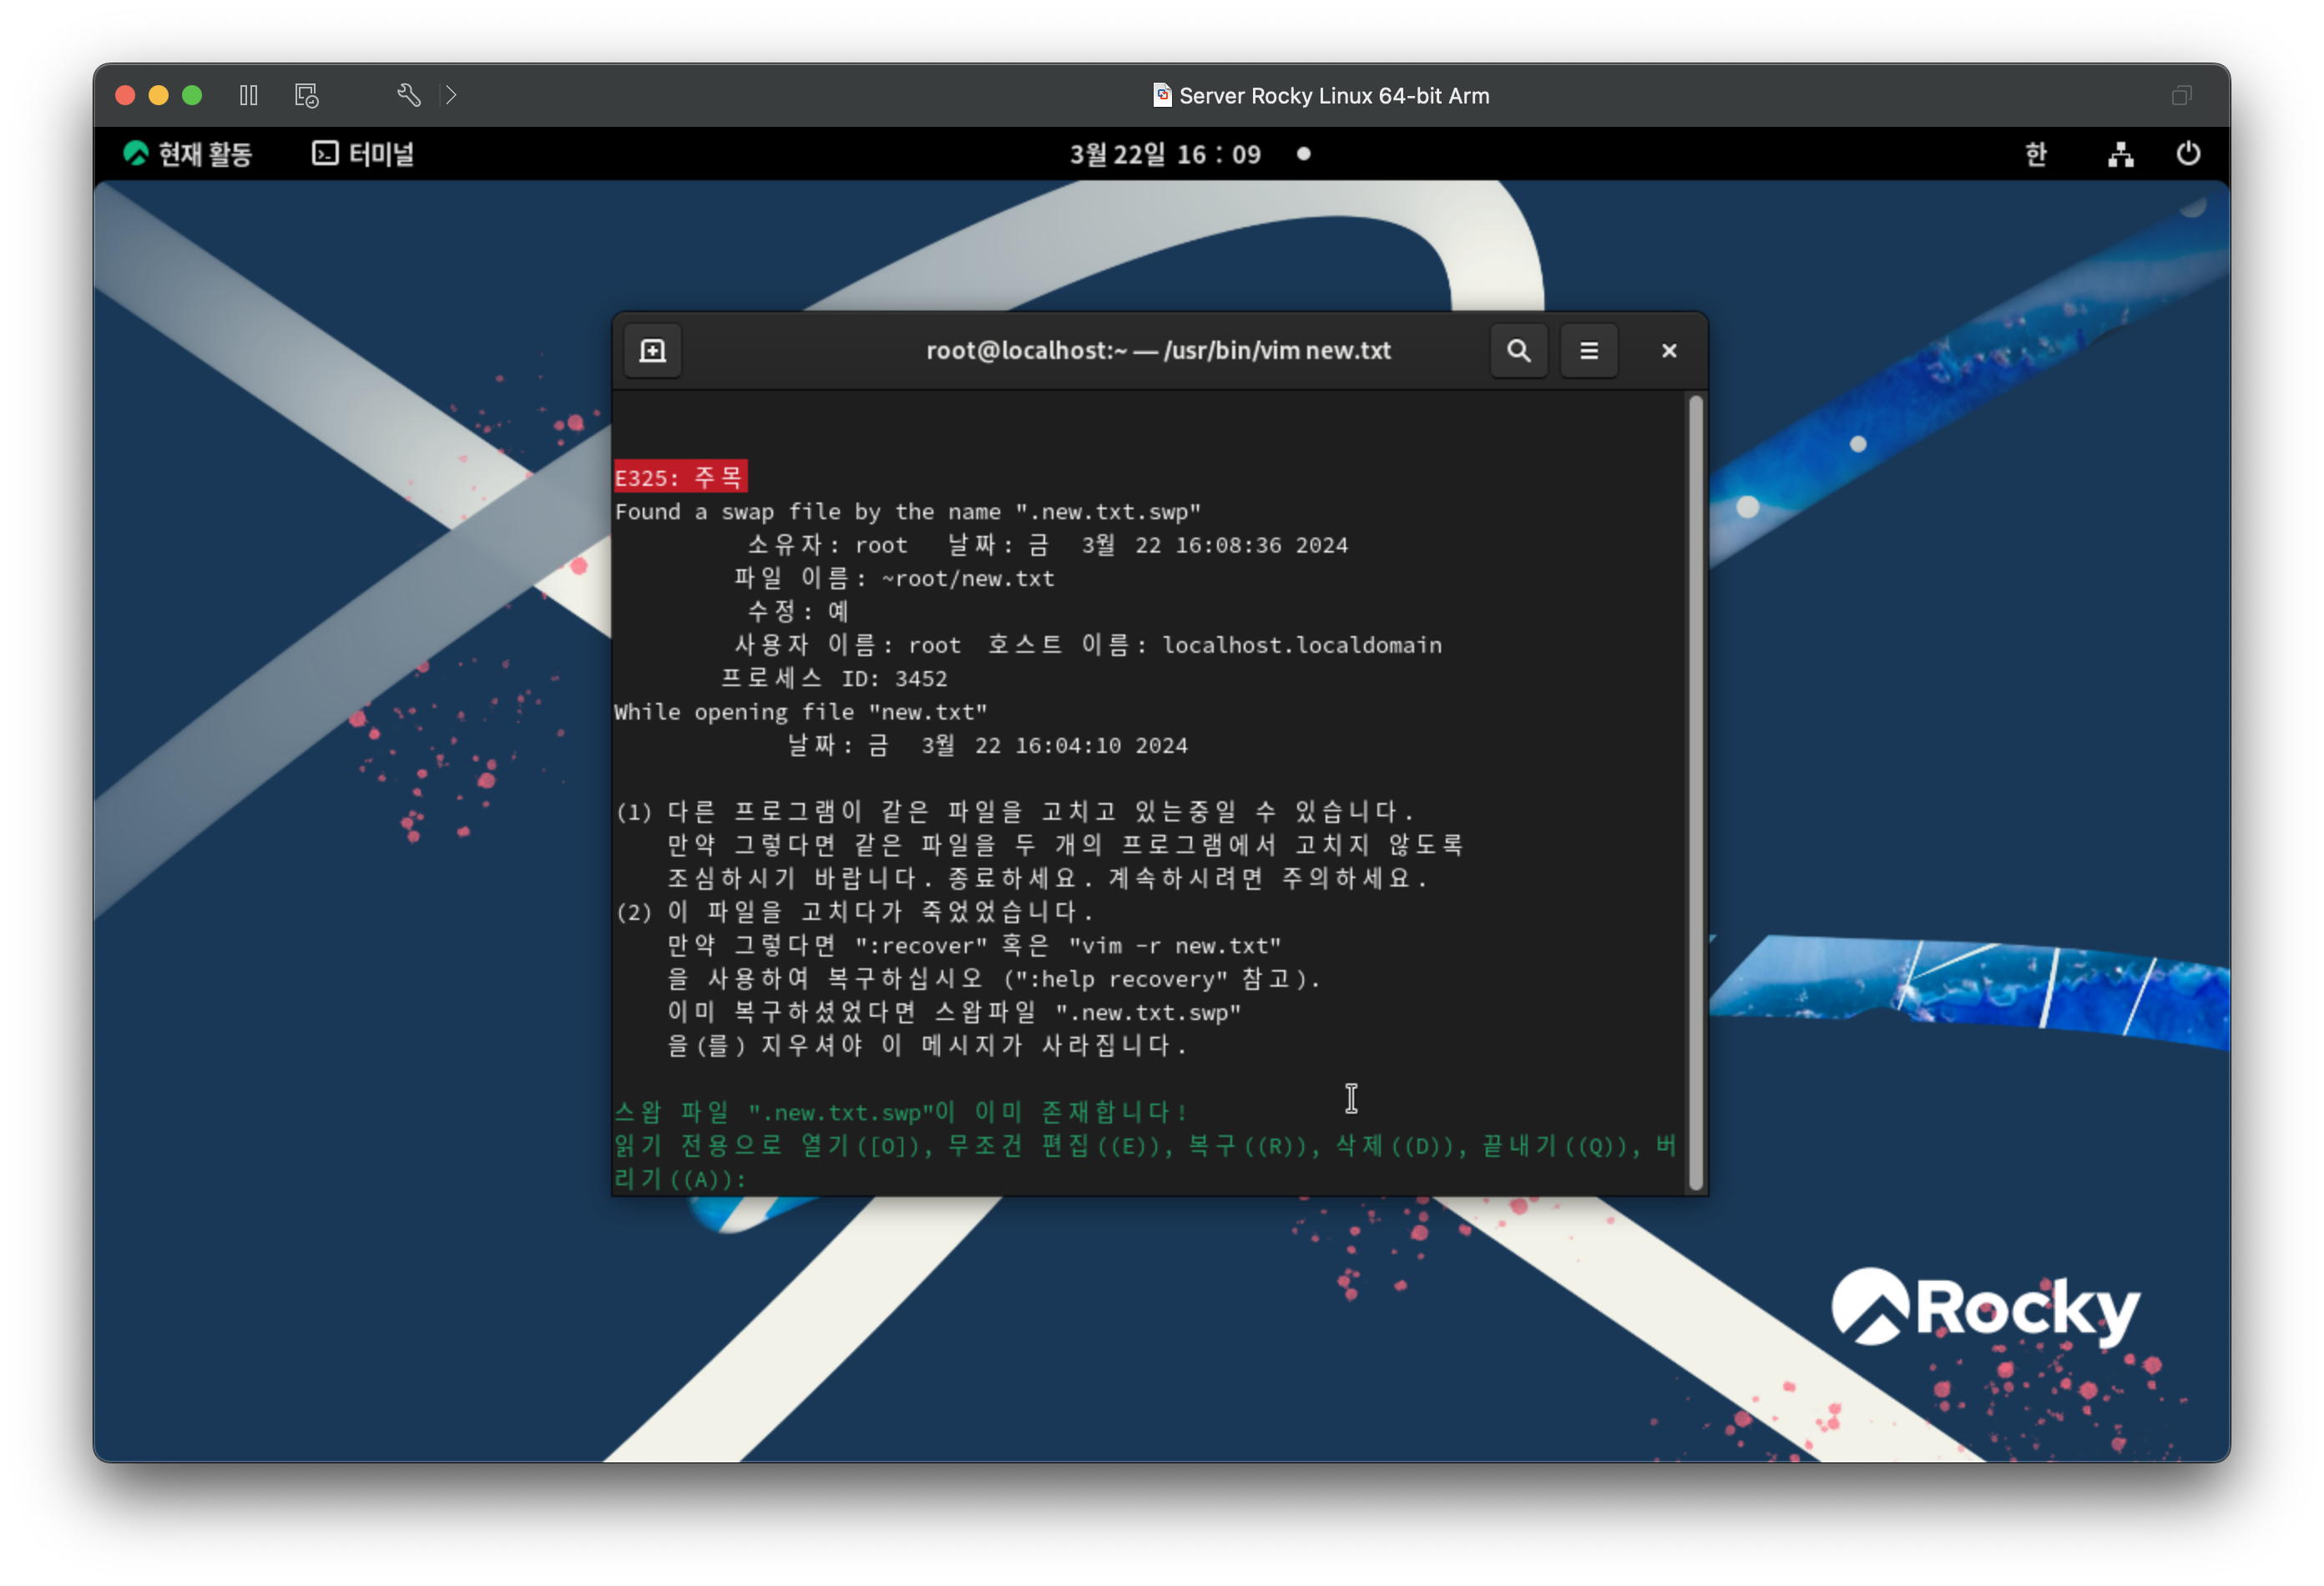Click the green macOS zoom button
Viewport: 2324px width, 1586px height.
[x=192, y=95]
